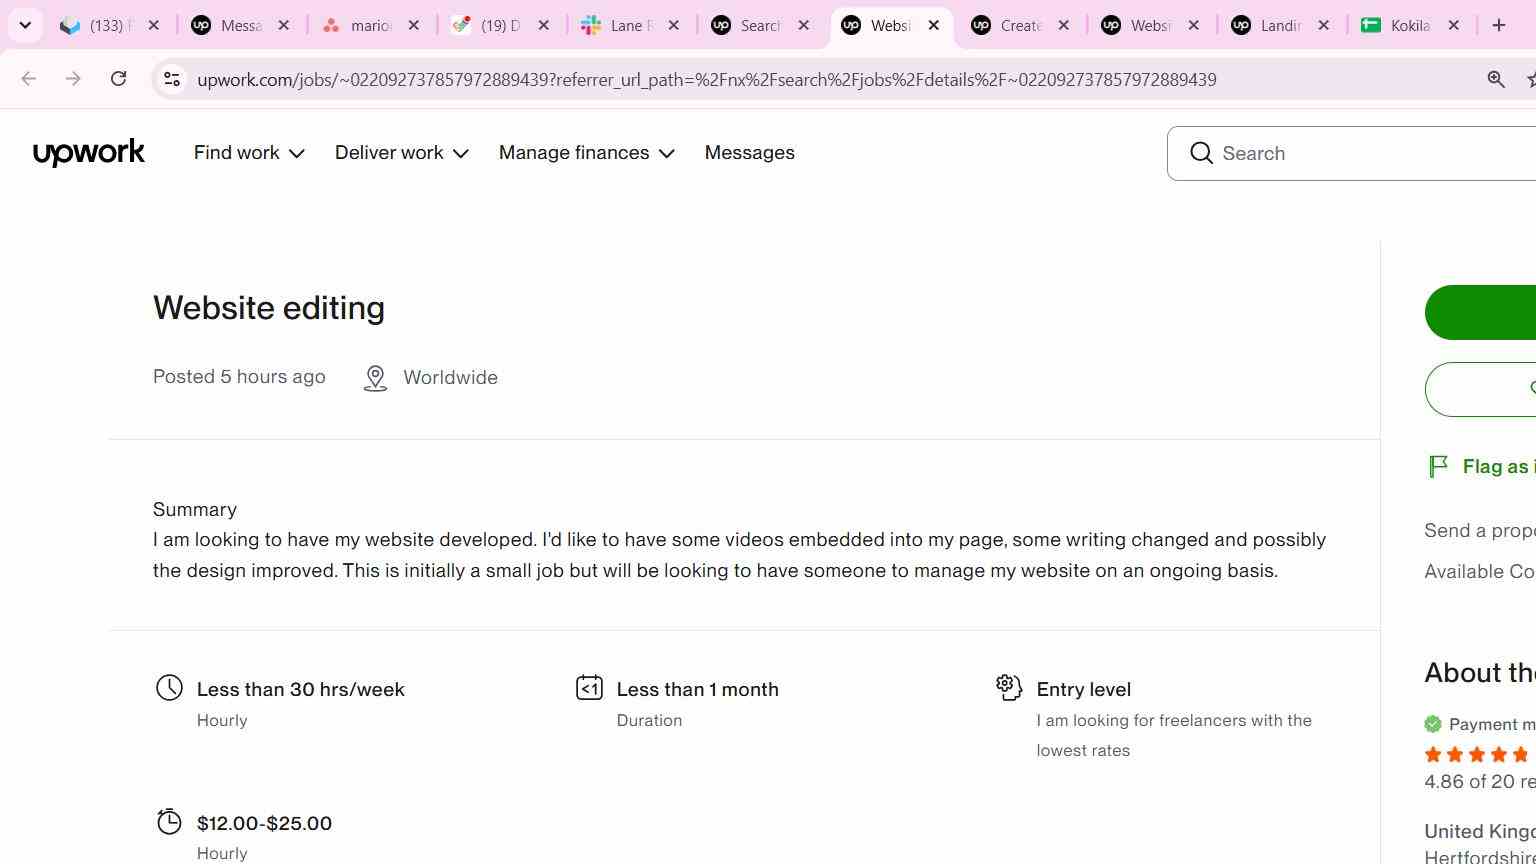The image size is (1536, 864).
Task: Open the site information icon in address bar
Action: (x=172, y=79)
